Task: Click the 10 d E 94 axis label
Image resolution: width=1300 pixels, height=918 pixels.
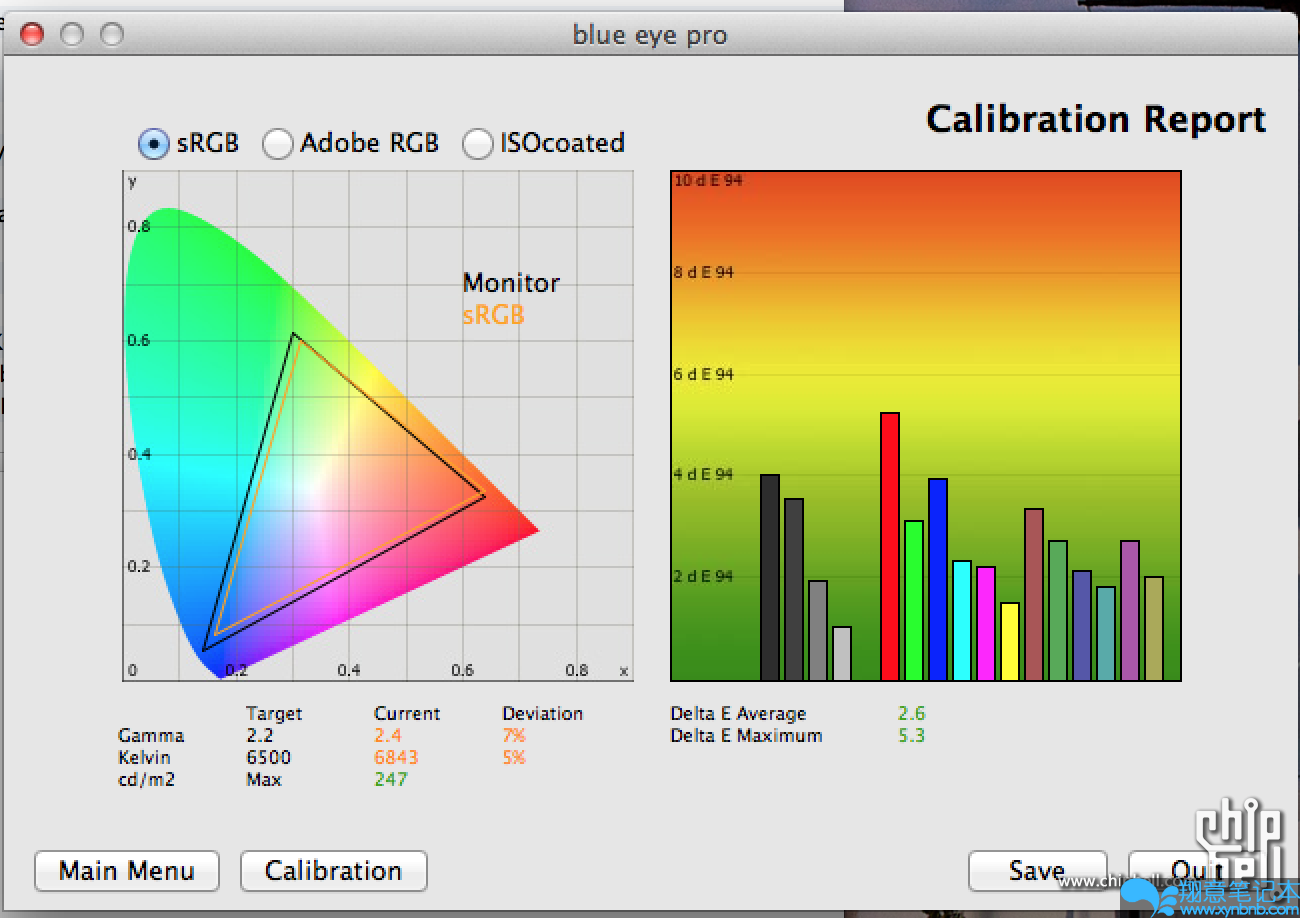Action: [x=708, y=181]
